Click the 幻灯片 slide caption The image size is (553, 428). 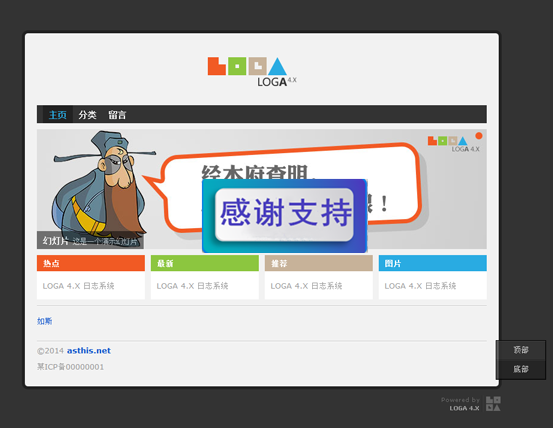[x=90, y=240]
